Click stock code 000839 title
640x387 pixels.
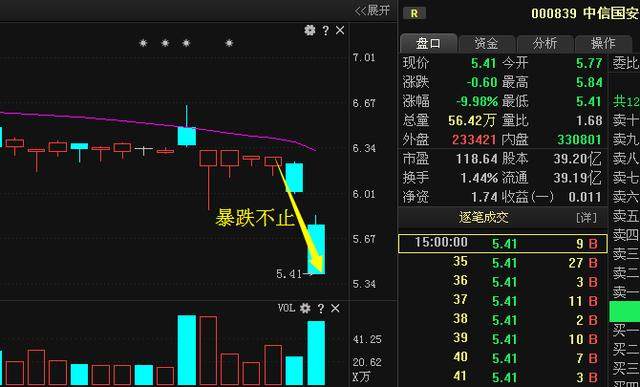coord(554,13)
